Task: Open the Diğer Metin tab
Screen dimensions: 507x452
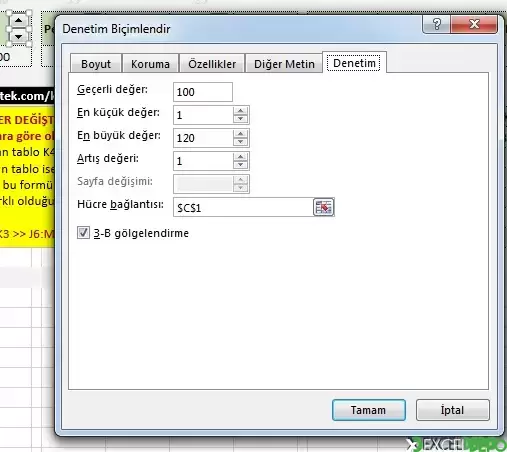Action: [x=284, y=64]
